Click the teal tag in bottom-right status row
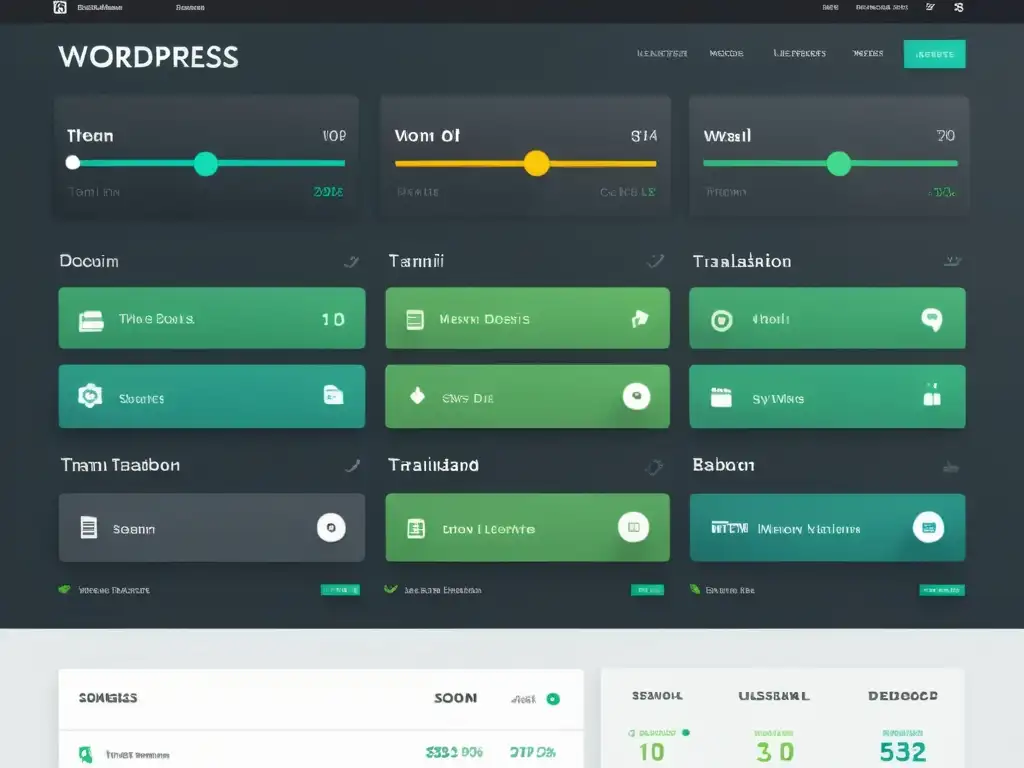 (942, 590)
